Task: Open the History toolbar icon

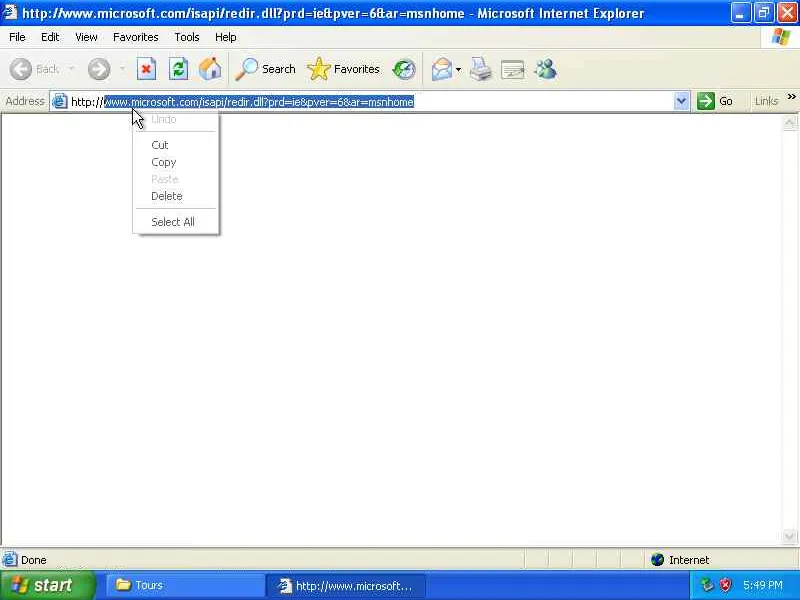Action: (404, 69)
